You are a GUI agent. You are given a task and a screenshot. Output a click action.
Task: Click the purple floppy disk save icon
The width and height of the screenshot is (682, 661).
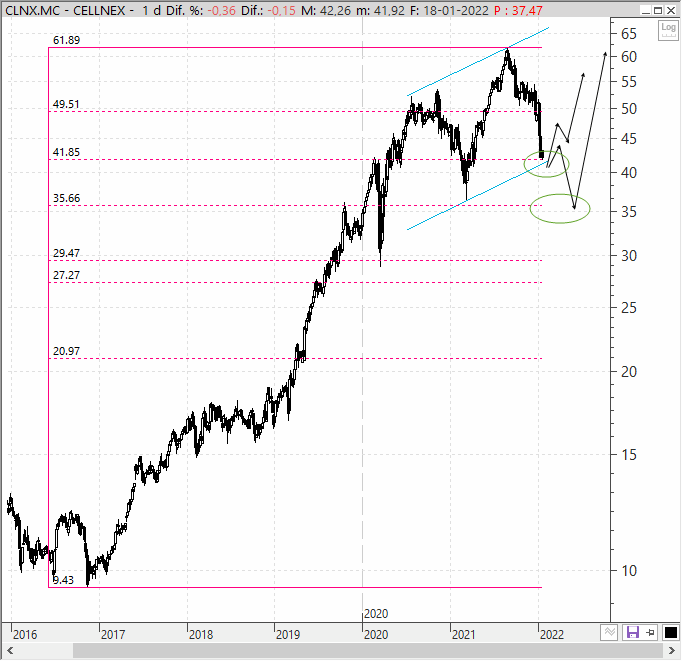[632, 632]
